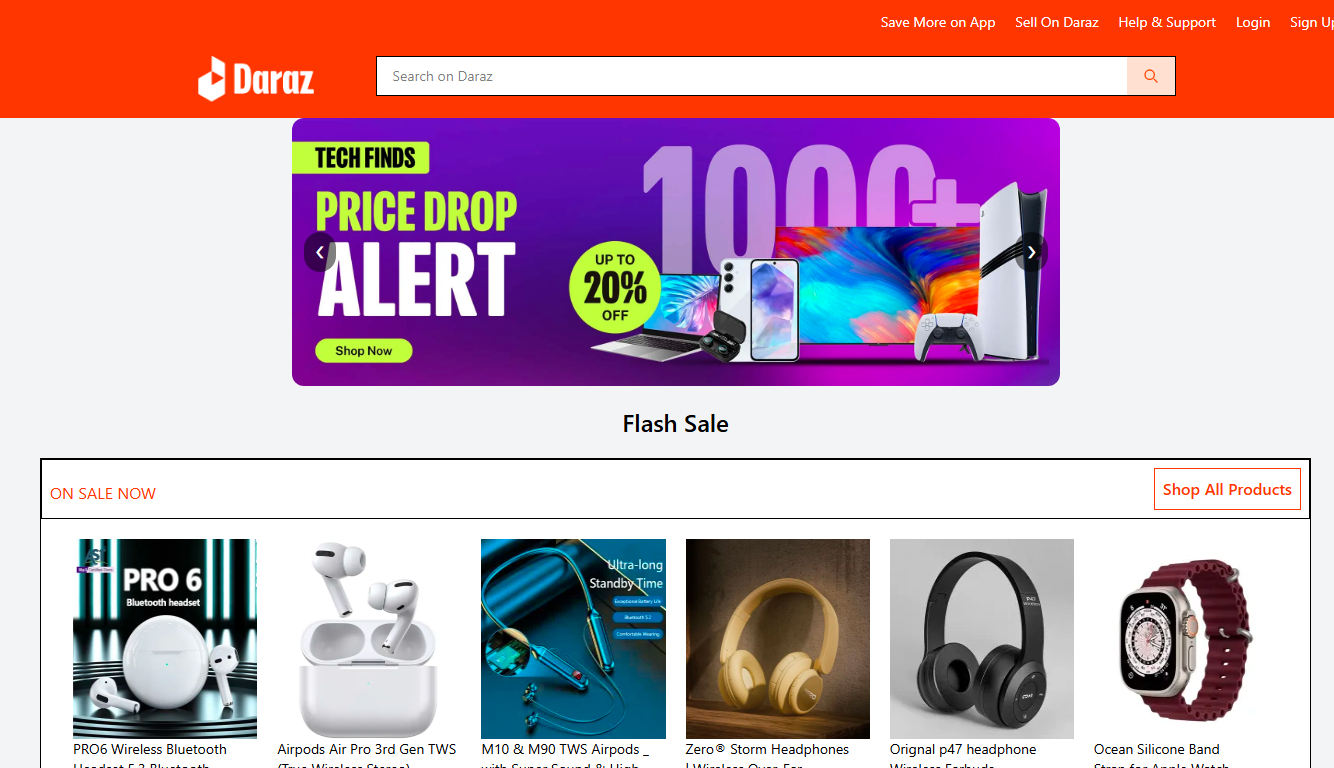Open M10 & M90 TWS neckband image

click(573, 639)
